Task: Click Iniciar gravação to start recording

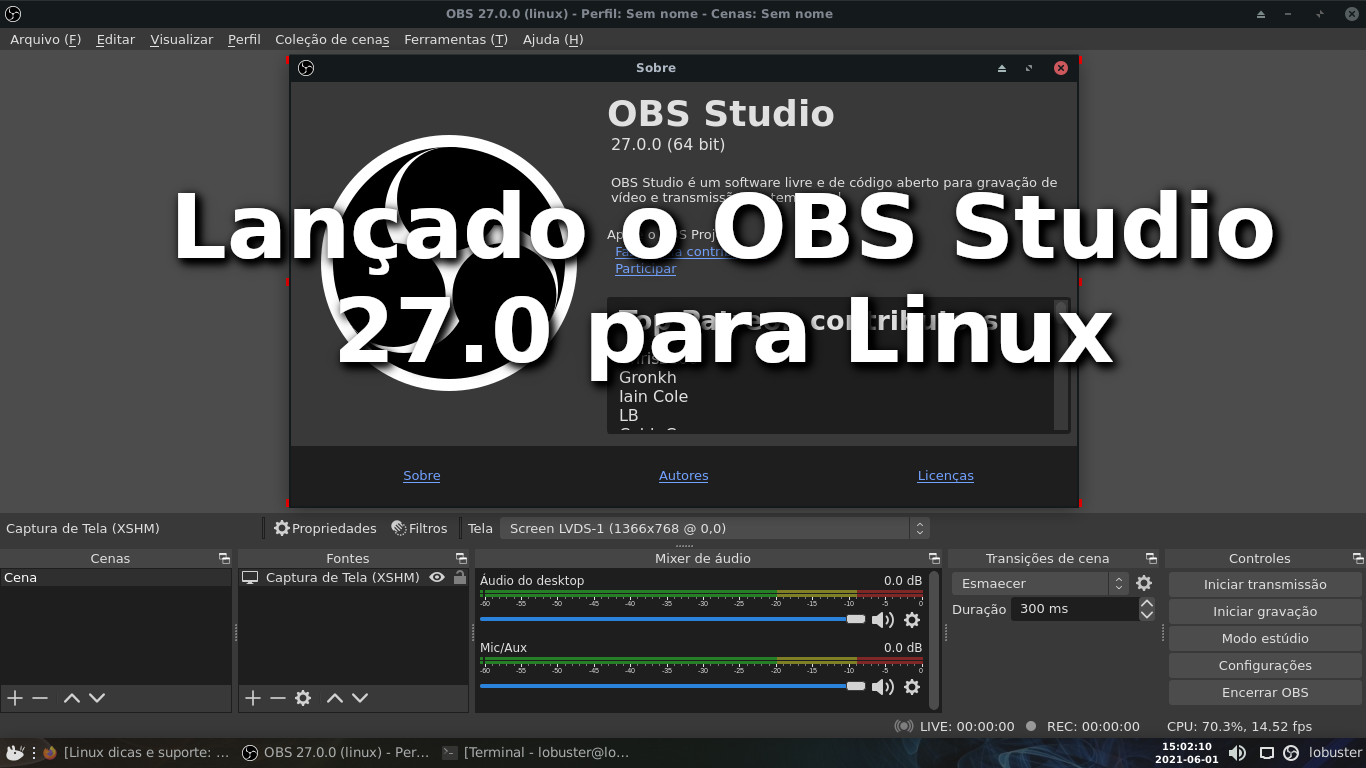Action: click(1264, 611)
